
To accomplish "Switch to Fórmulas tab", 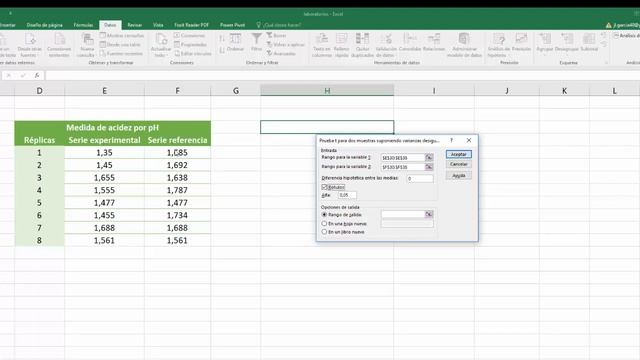I will click(x=83, y=25).
